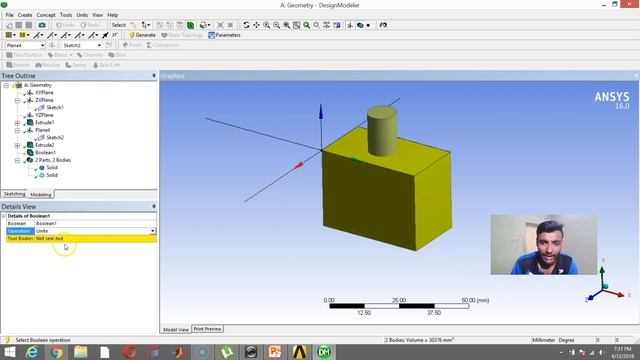Click the black arrow direction icon
The image size is (640, 360).
coord(105,35)
